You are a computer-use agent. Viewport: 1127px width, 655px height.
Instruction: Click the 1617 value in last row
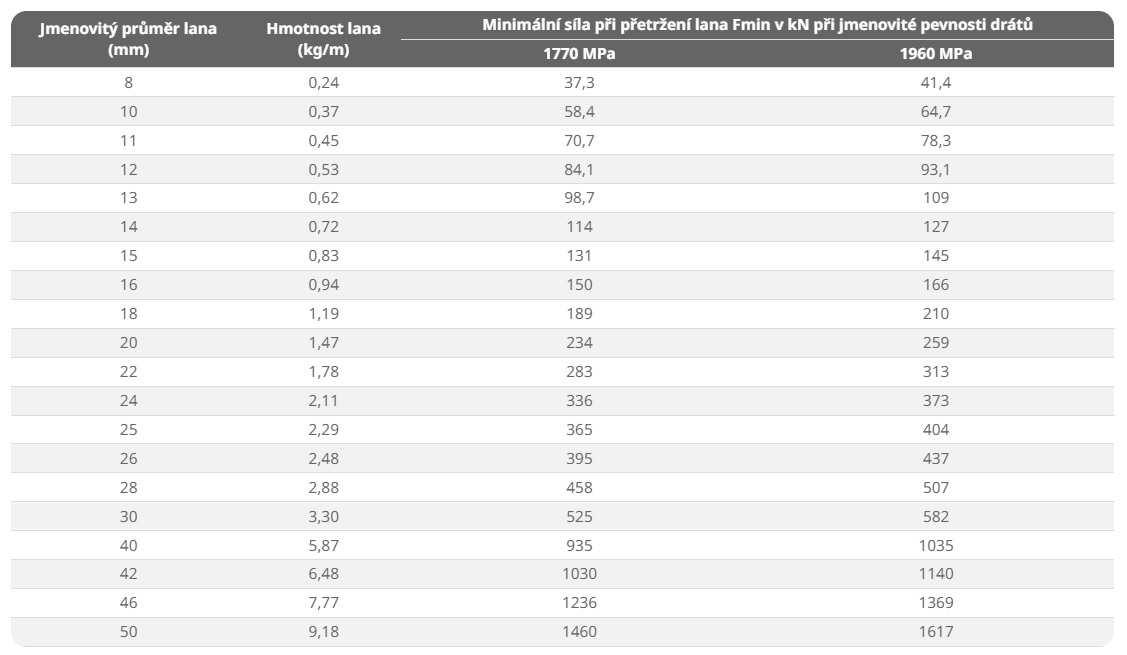936,631
